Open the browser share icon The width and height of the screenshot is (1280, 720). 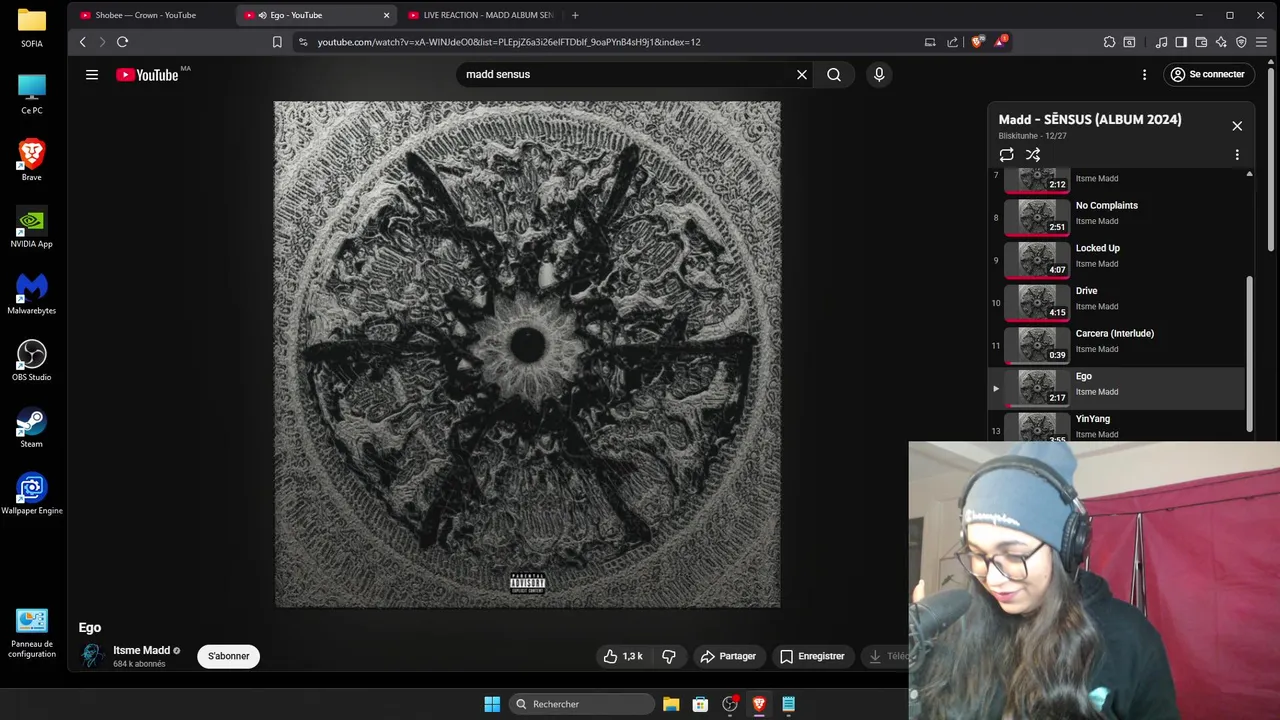tap(952, 42)
